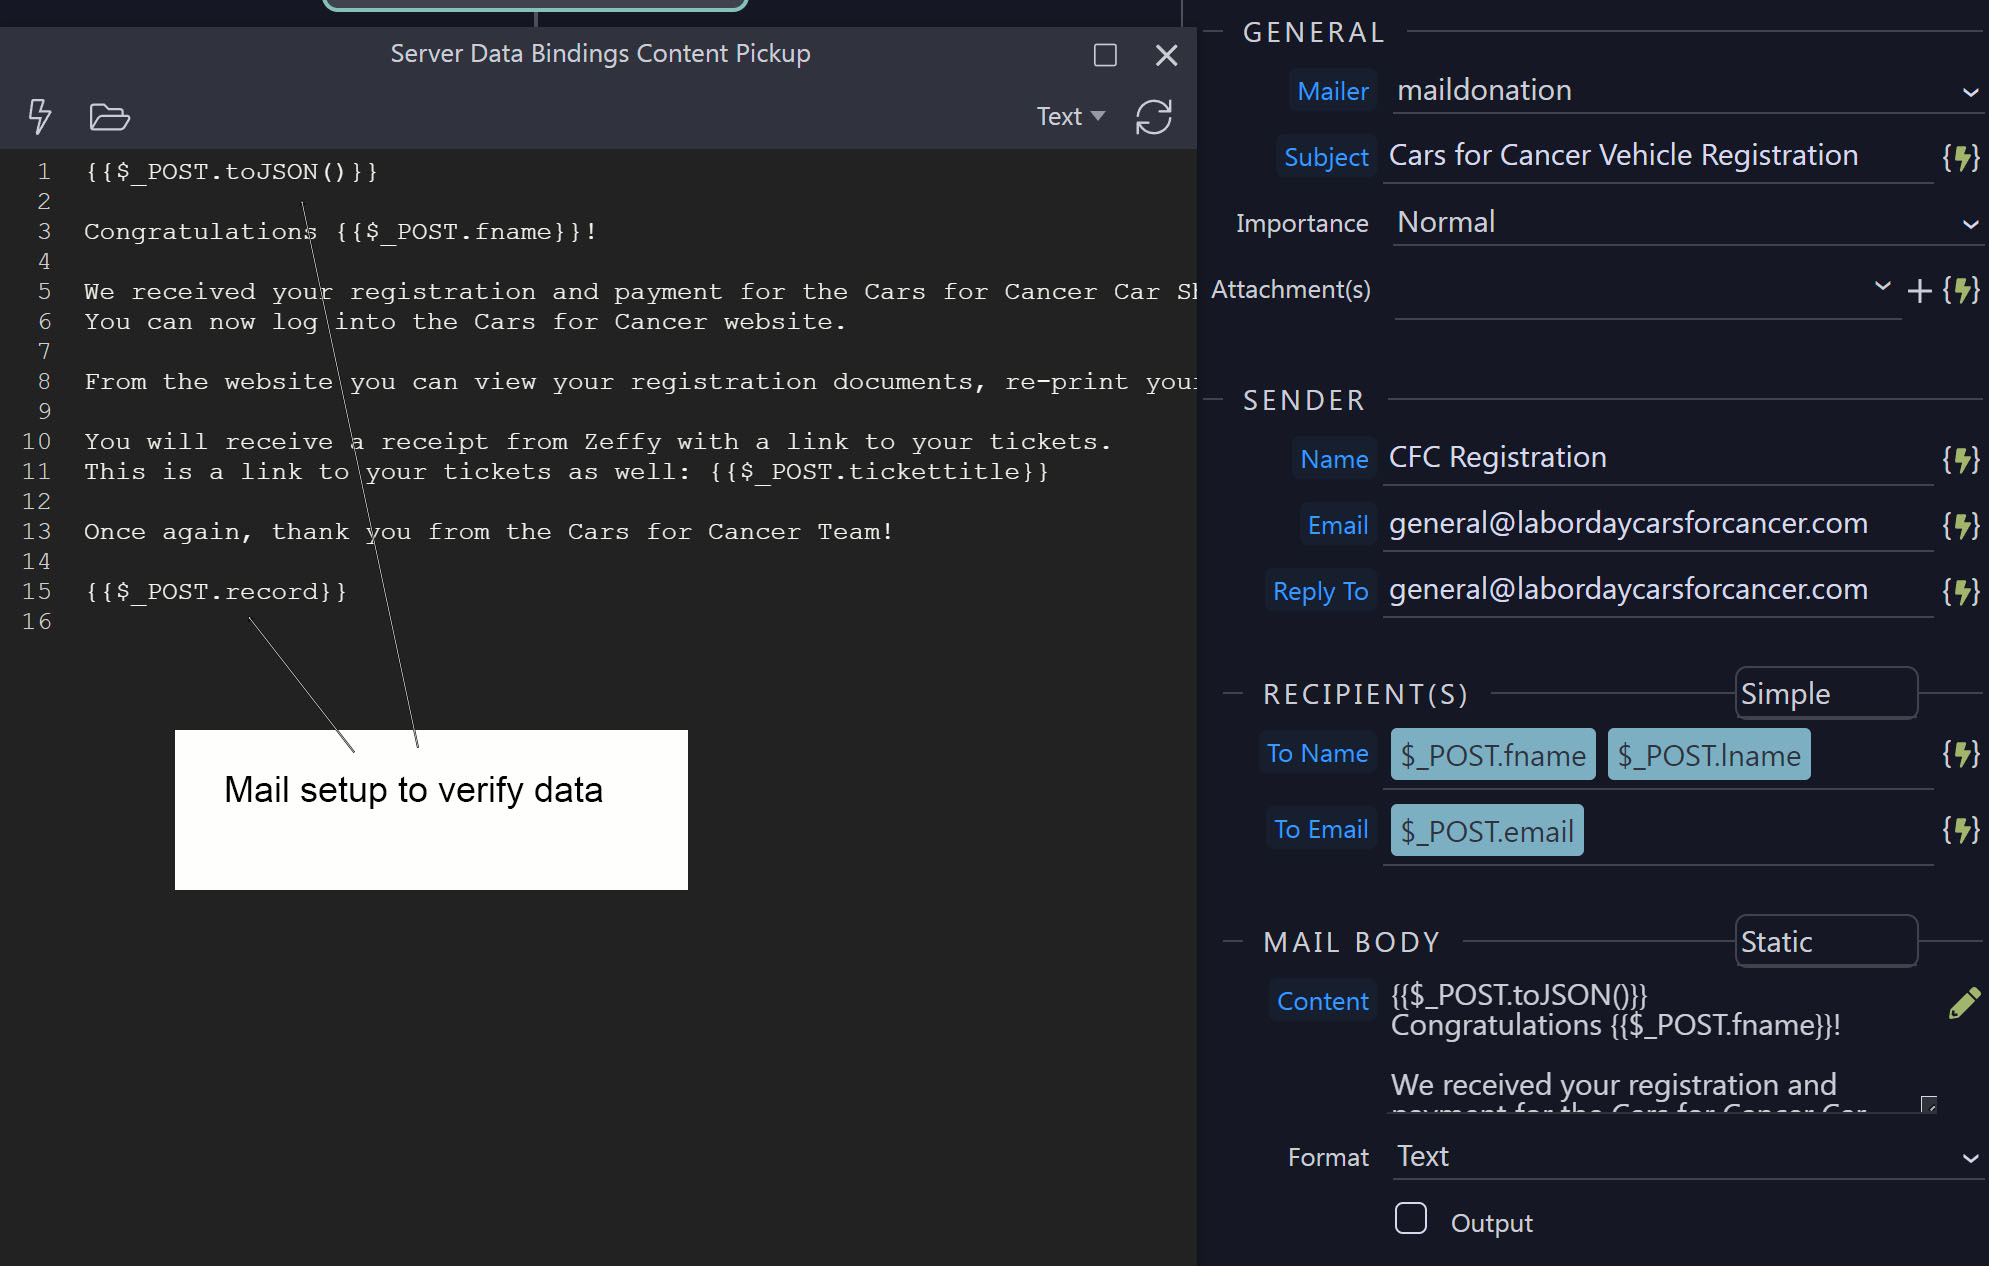
Task: Click the sender Name label
Action: [x=1334, y=459]
